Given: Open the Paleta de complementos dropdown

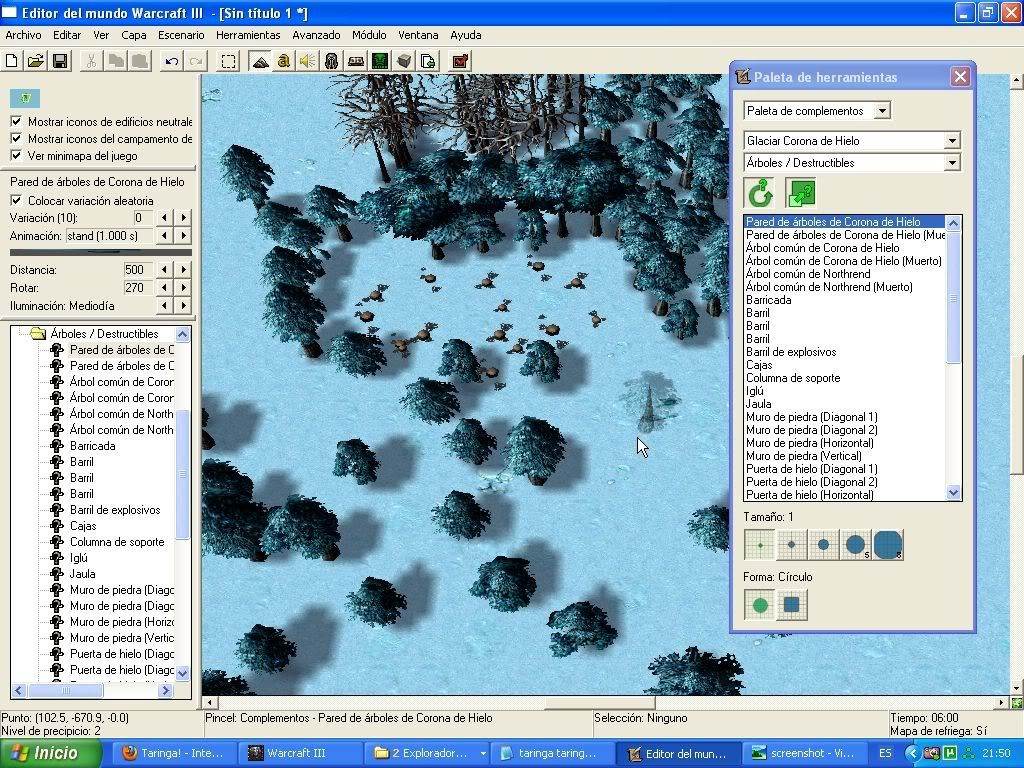Looking at the screenshot, I should [882, 111].
